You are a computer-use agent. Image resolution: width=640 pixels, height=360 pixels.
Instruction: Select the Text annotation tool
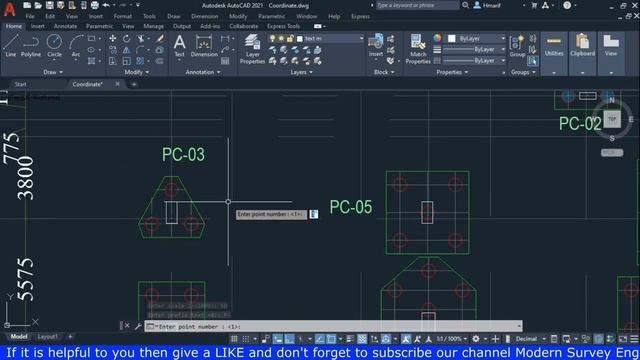[179, 46]
